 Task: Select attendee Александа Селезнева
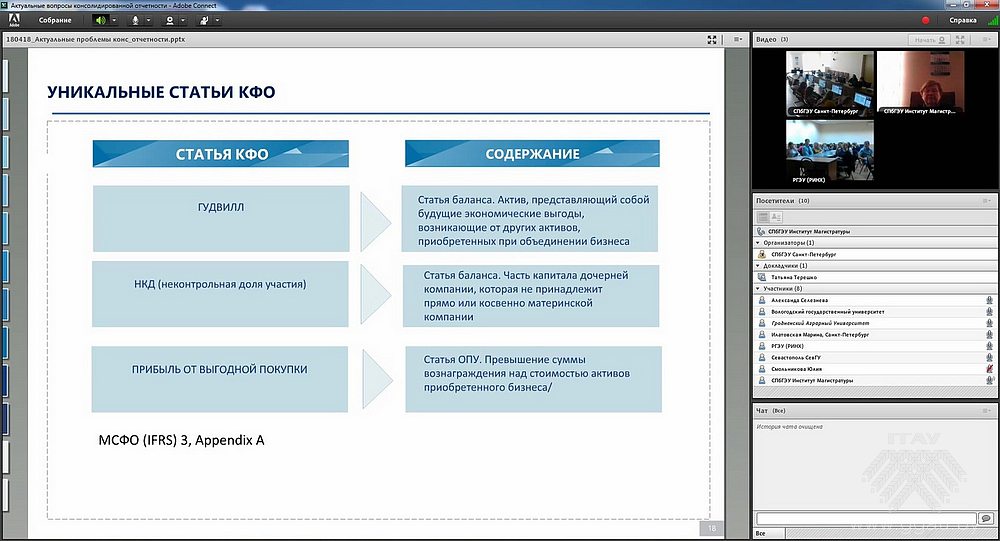click(874, 300)
